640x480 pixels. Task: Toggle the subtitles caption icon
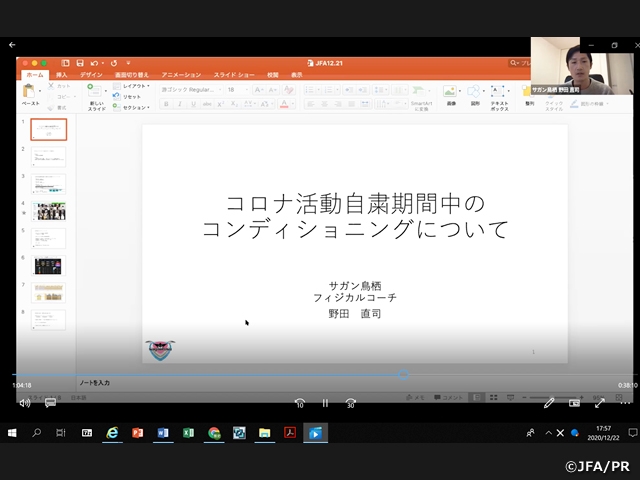[x=50, y=403]
